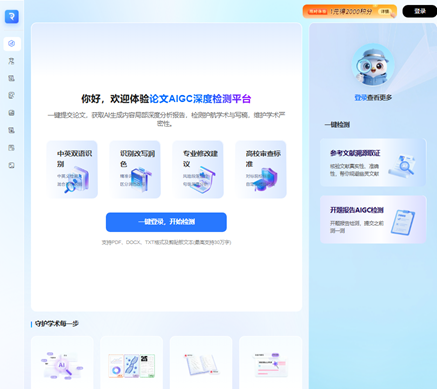Click the owl detective mascot avatar

click(x=373, y=65)
